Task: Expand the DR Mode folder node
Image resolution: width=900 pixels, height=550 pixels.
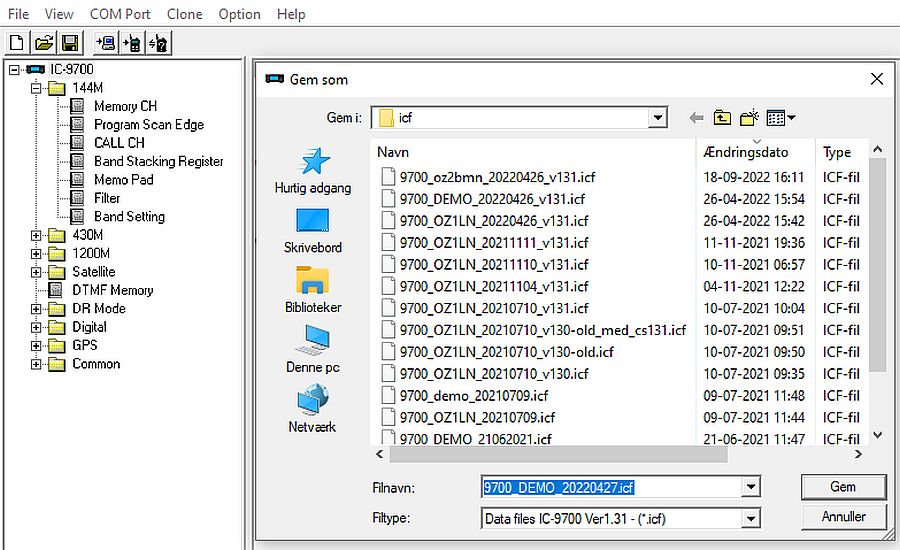Action: click(x=36, y=309)
